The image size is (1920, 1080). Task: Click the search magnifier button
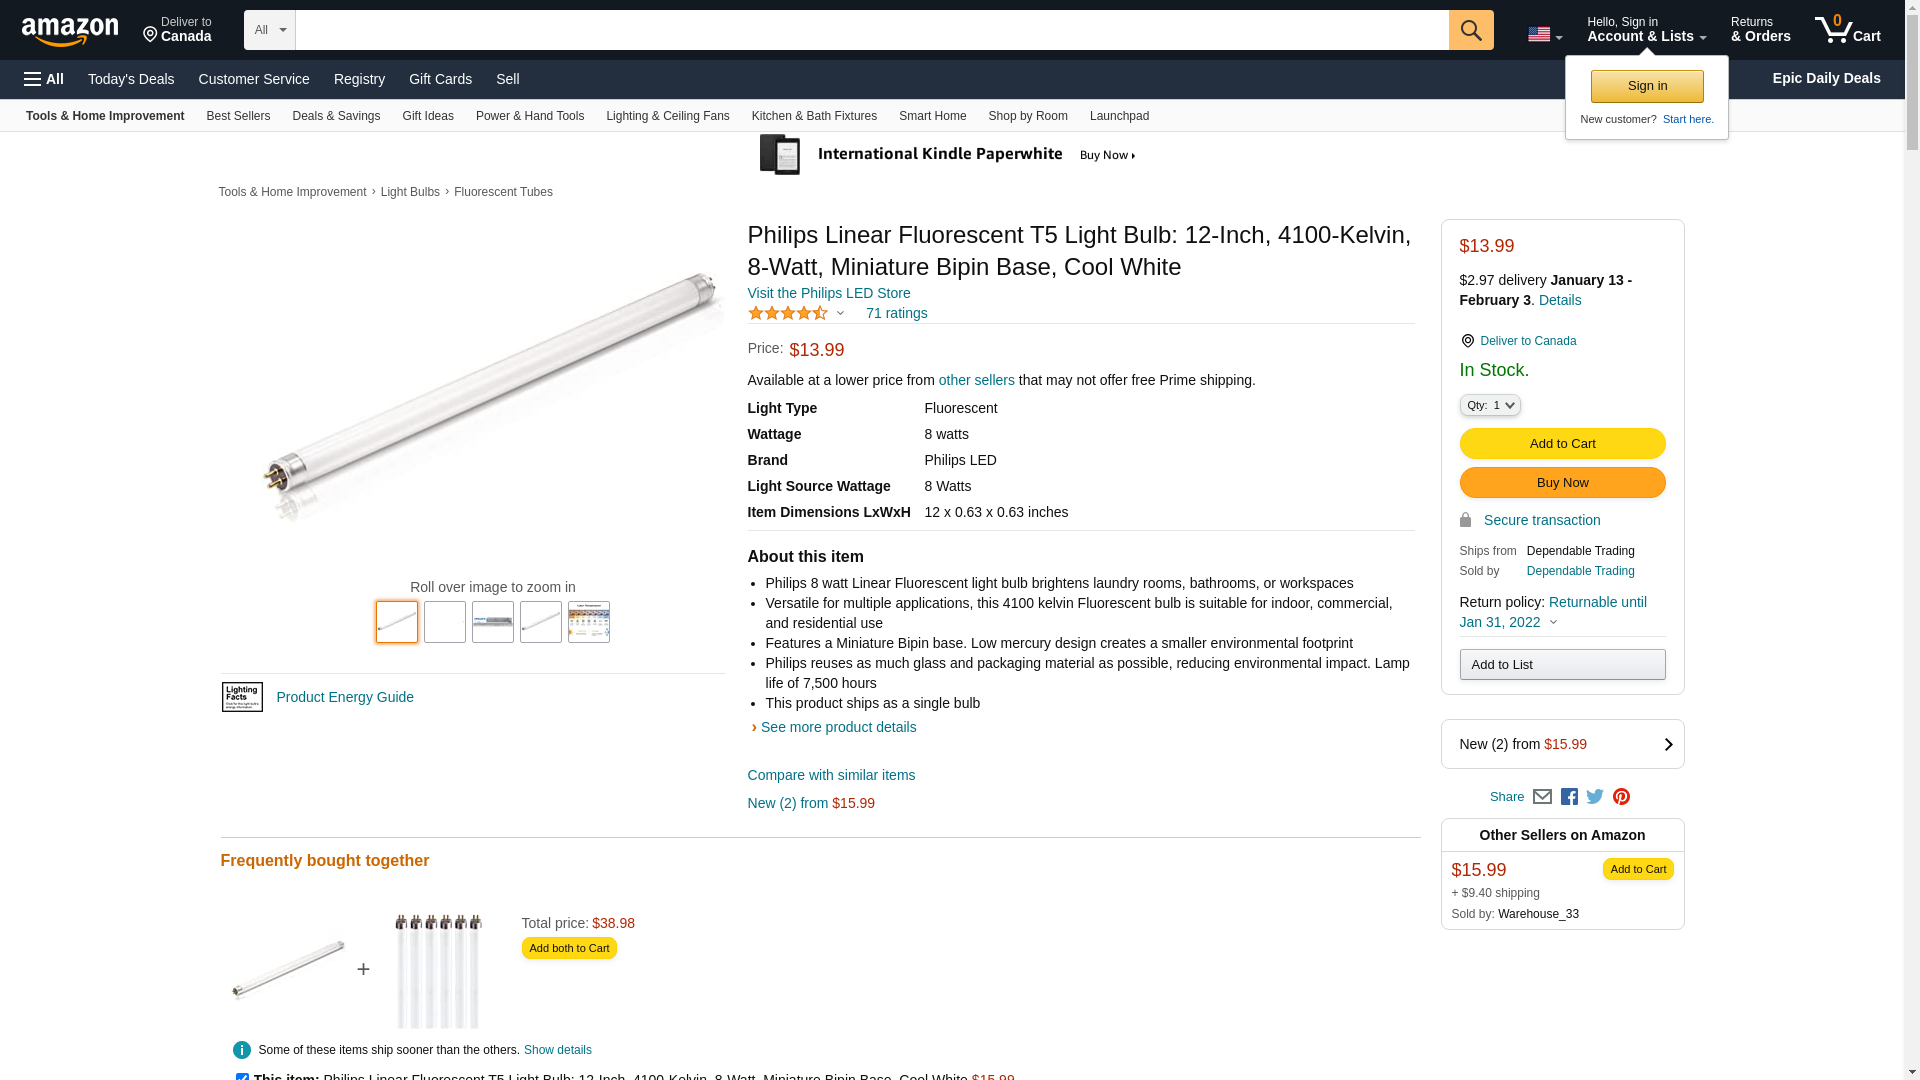click(x=1470, y=30)
